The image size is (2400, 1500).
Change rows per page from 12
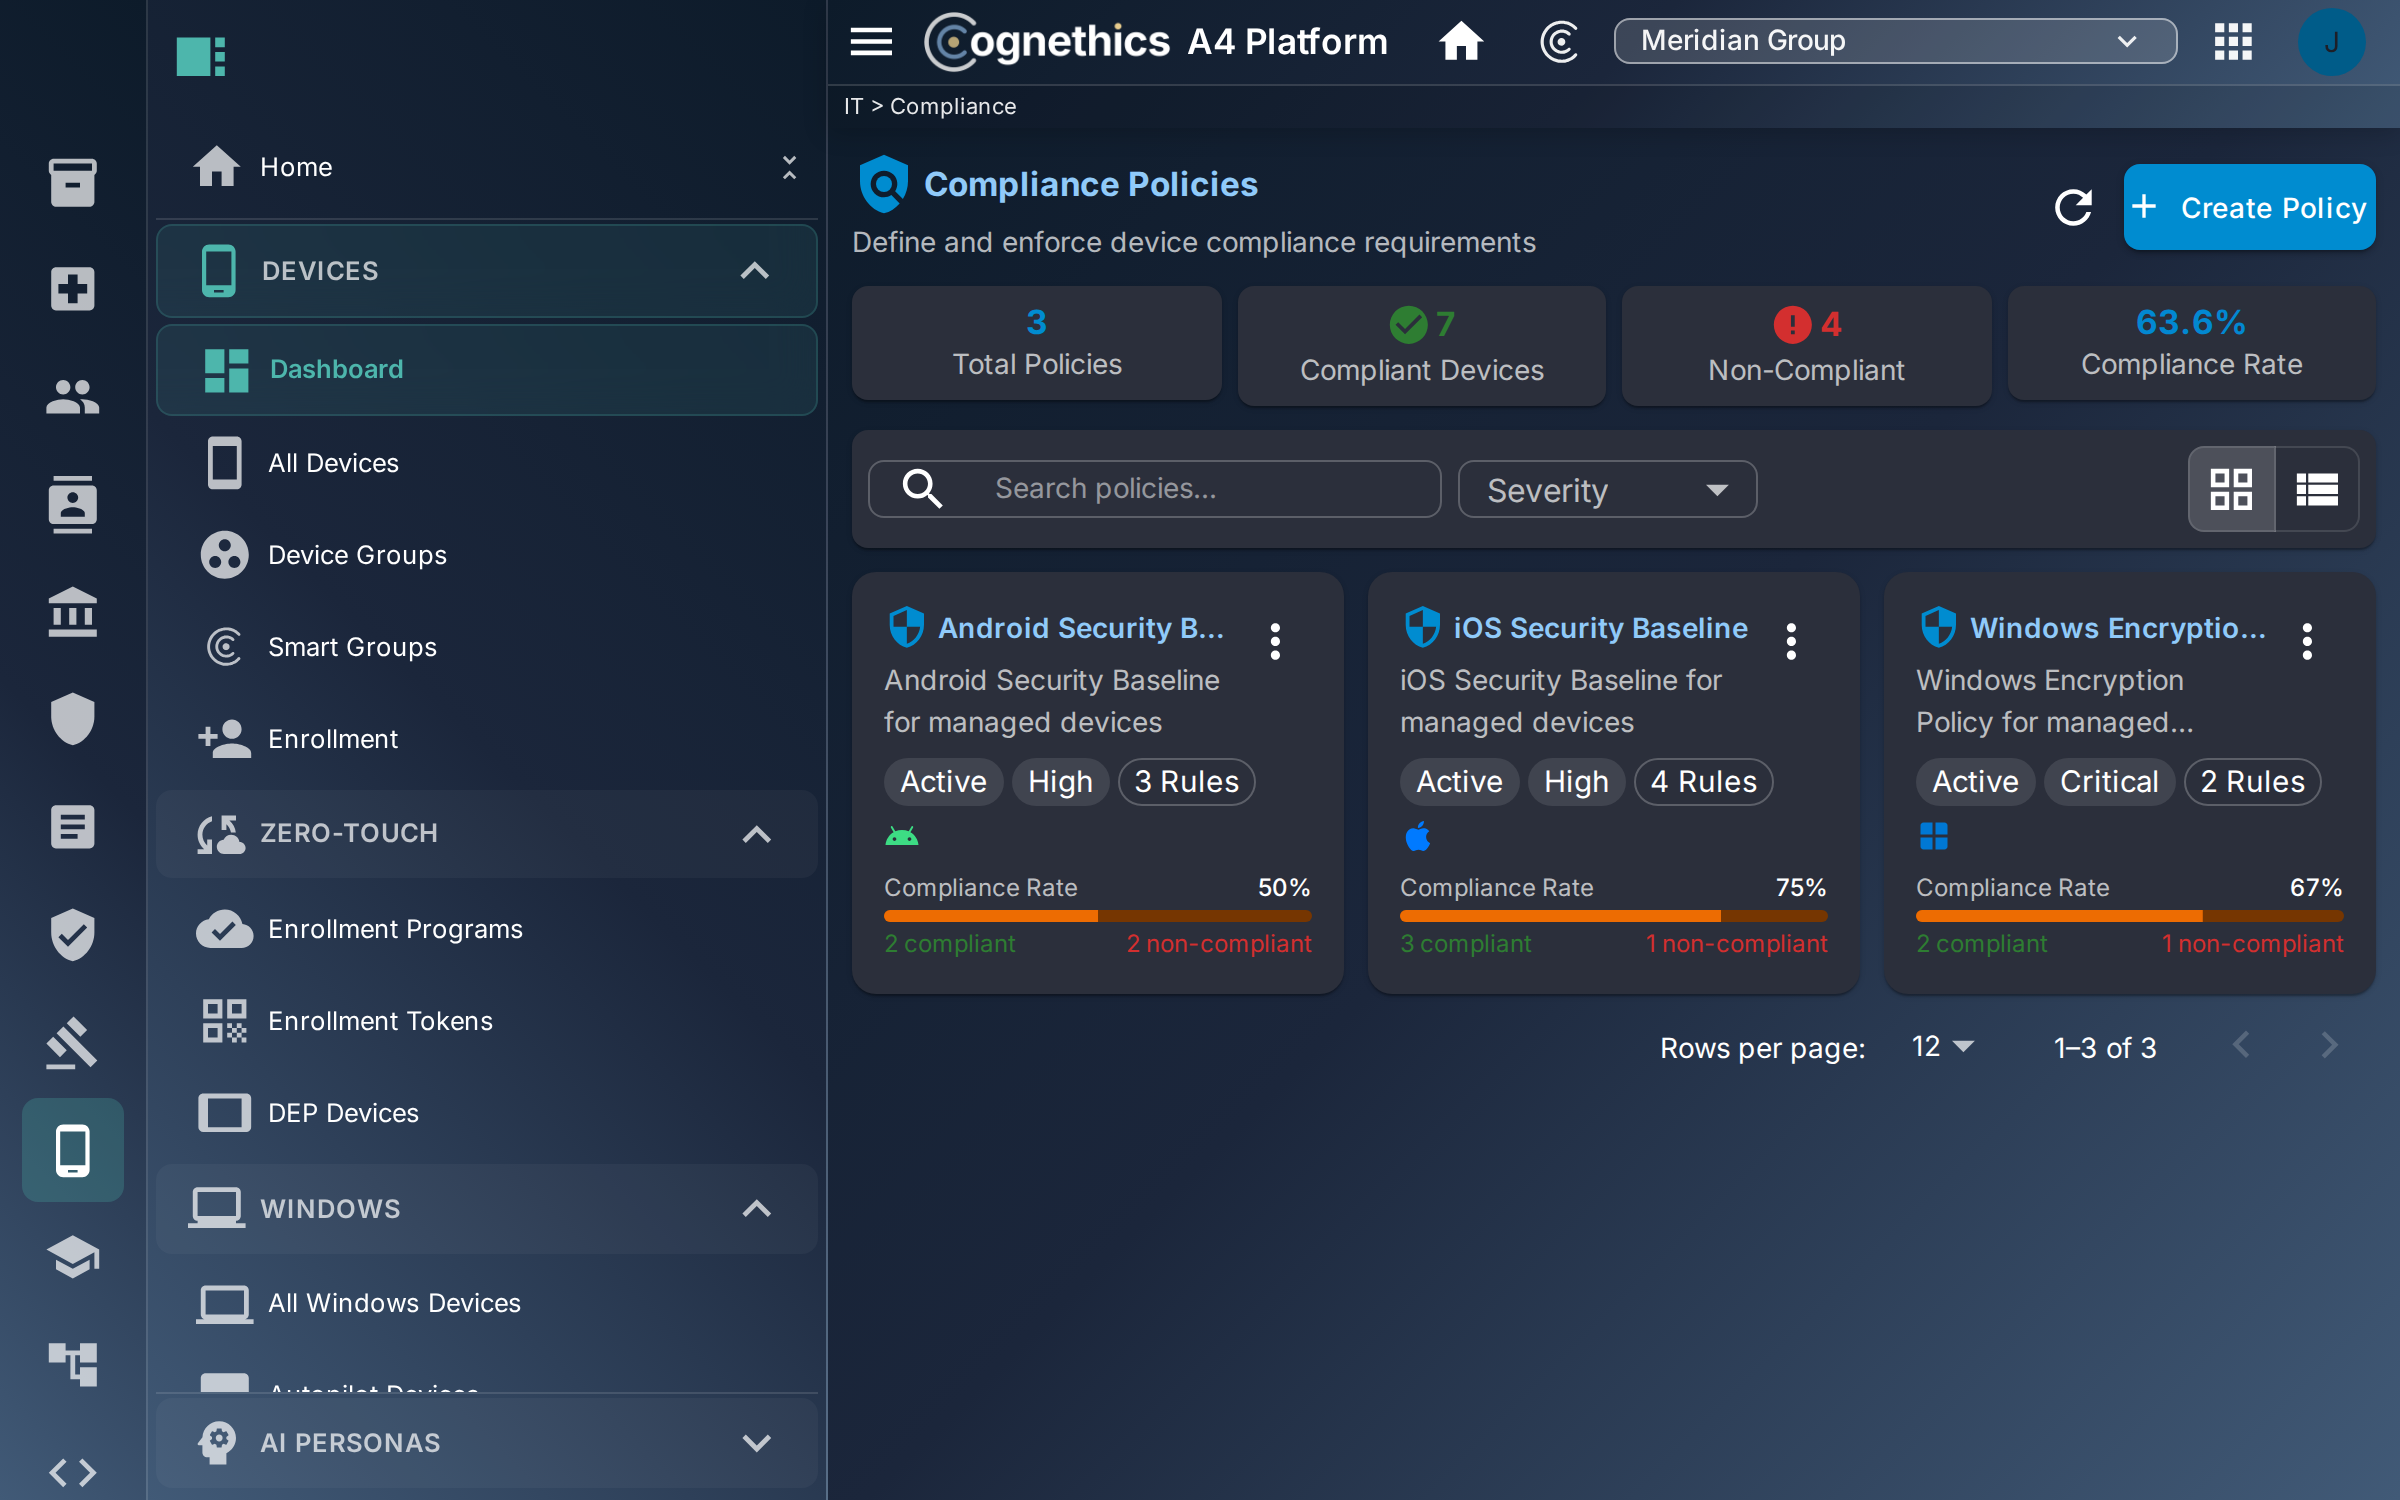[1942, 1047]
